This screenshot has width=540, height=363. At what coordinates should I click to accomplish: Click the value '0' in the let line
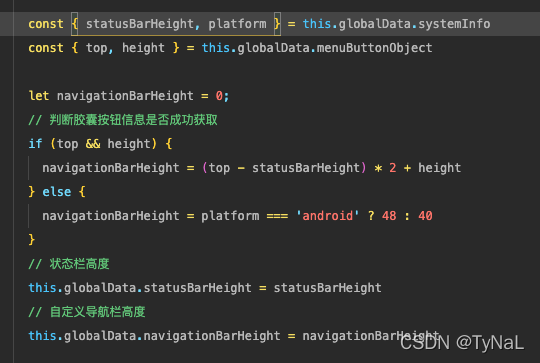coord(219,96)
